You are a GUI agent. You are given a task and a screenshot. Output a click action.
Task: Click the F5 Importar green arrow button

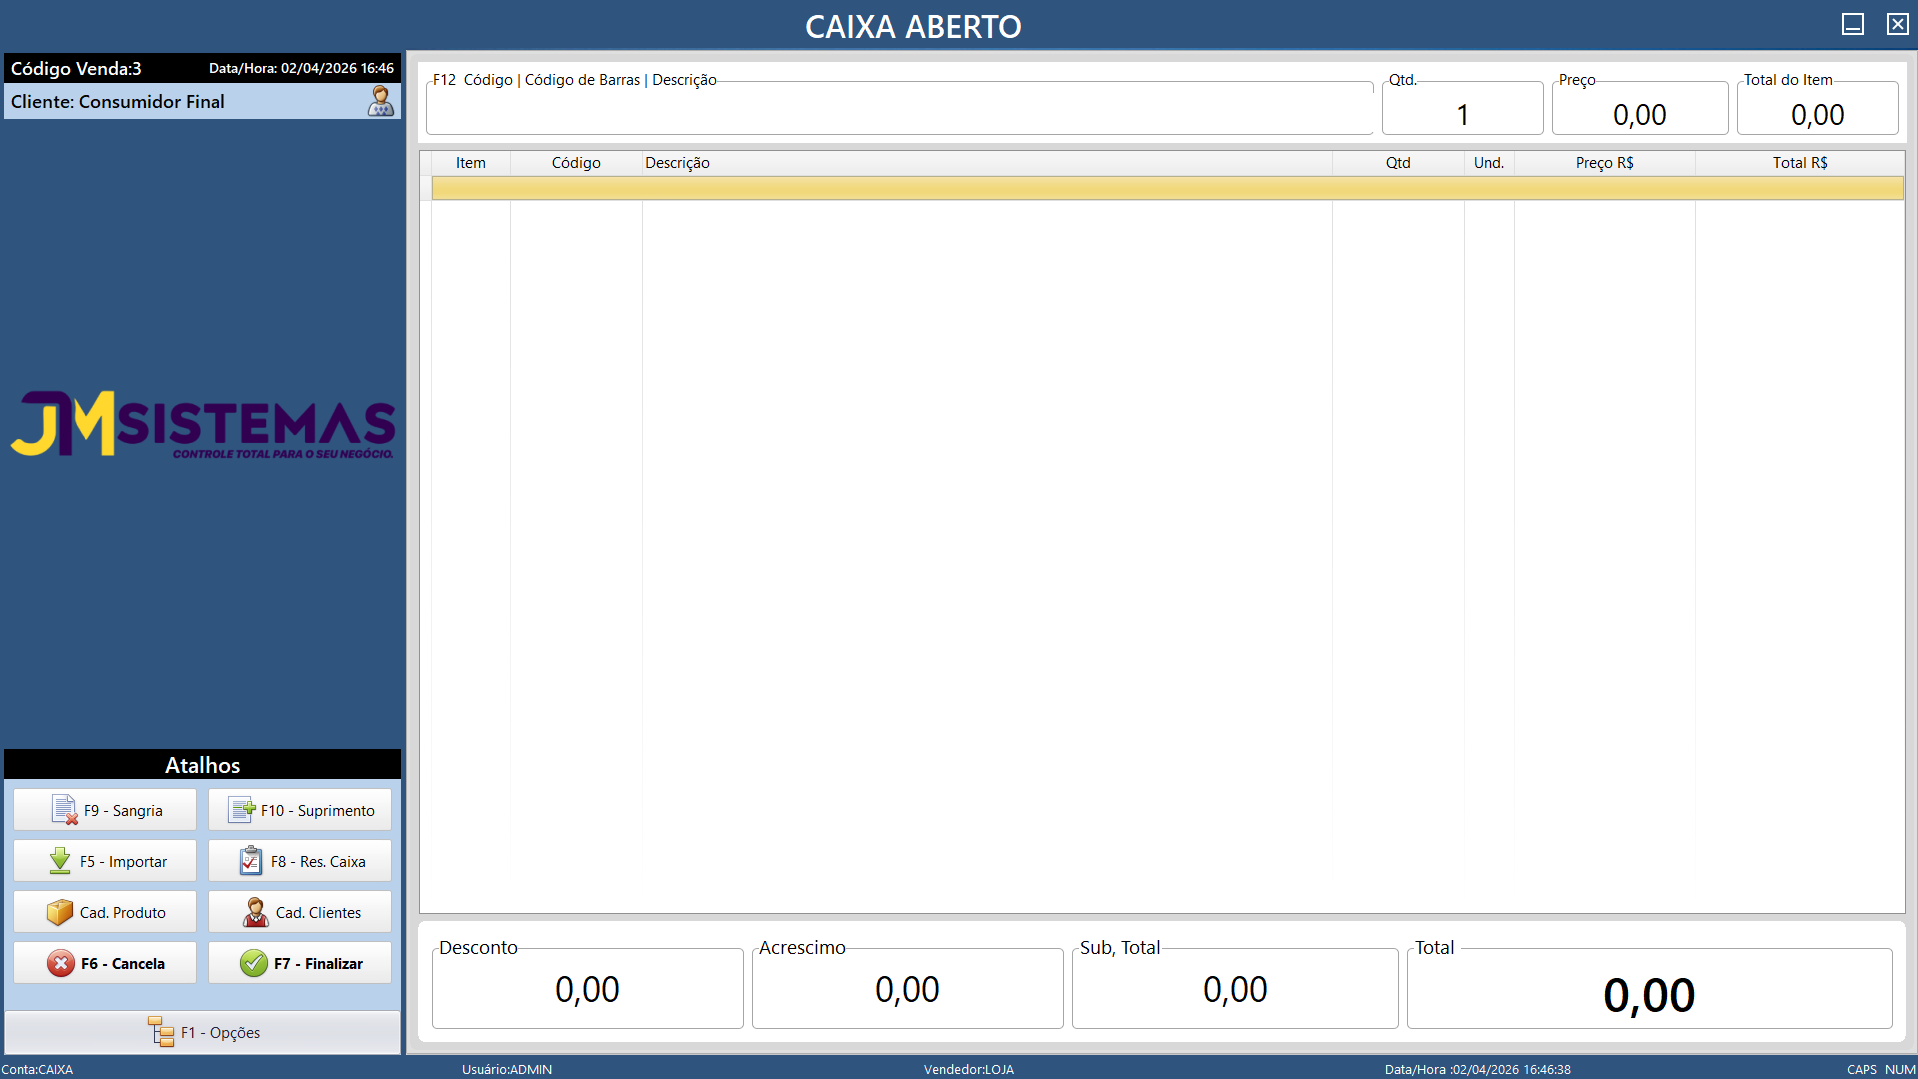pyautogui.click(x=105, y=861)
